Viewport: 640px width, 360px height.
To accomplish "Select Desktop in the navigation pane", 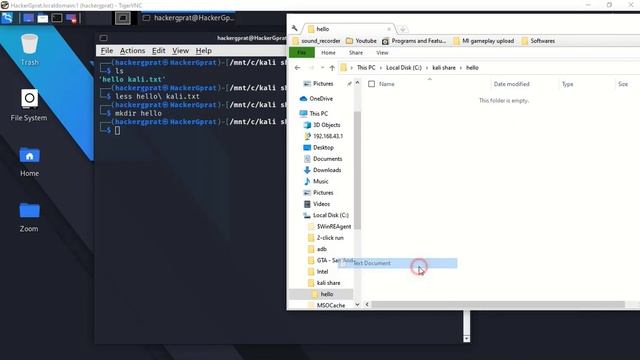I will coord(319,147).
